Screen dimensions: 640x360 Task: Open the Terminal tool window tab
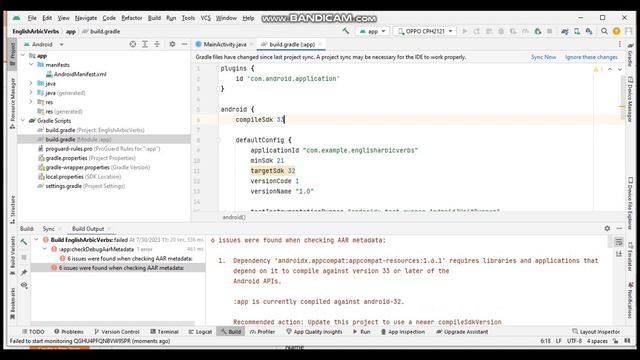164,332
